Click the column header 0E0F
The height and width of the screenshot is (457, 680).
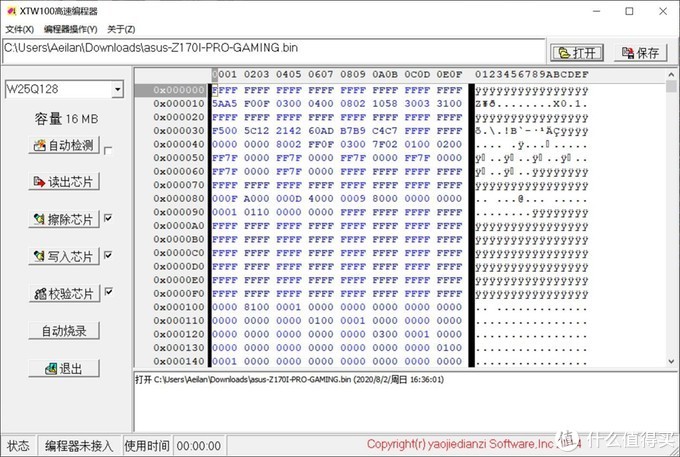coord(449,74)
